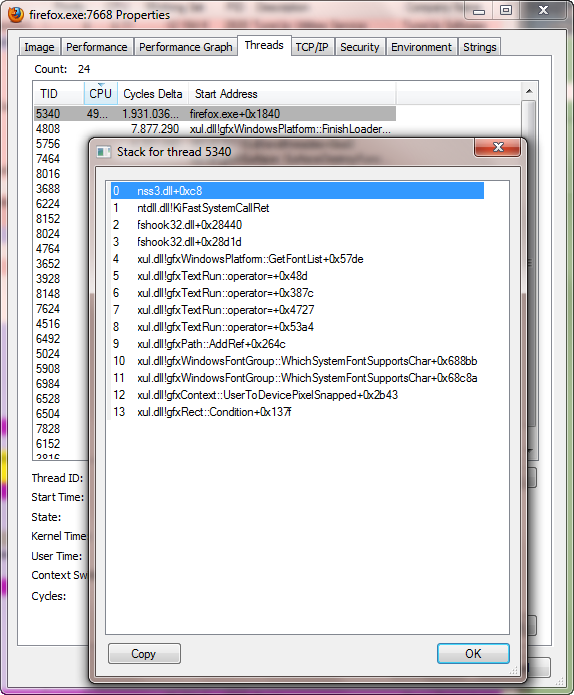Select thread 7624 in the list

tap(48, 309)
